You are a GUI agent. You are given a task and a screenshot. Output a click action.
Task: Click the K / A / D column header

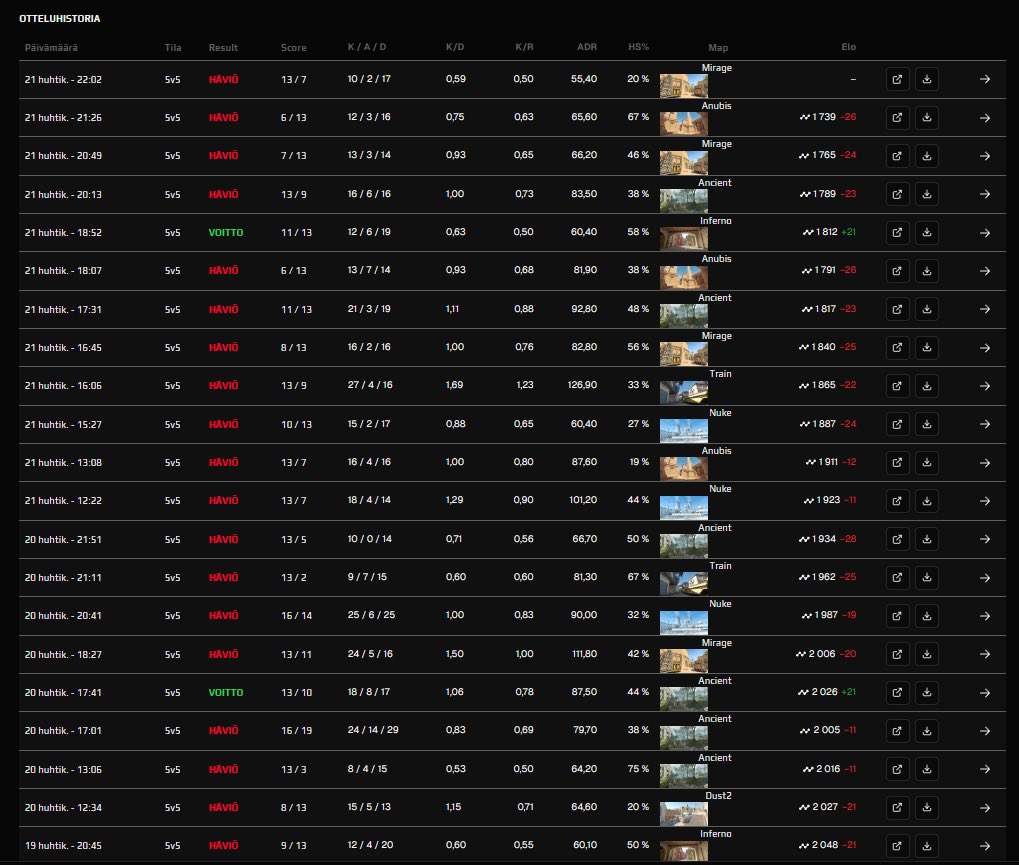(367, 47)
